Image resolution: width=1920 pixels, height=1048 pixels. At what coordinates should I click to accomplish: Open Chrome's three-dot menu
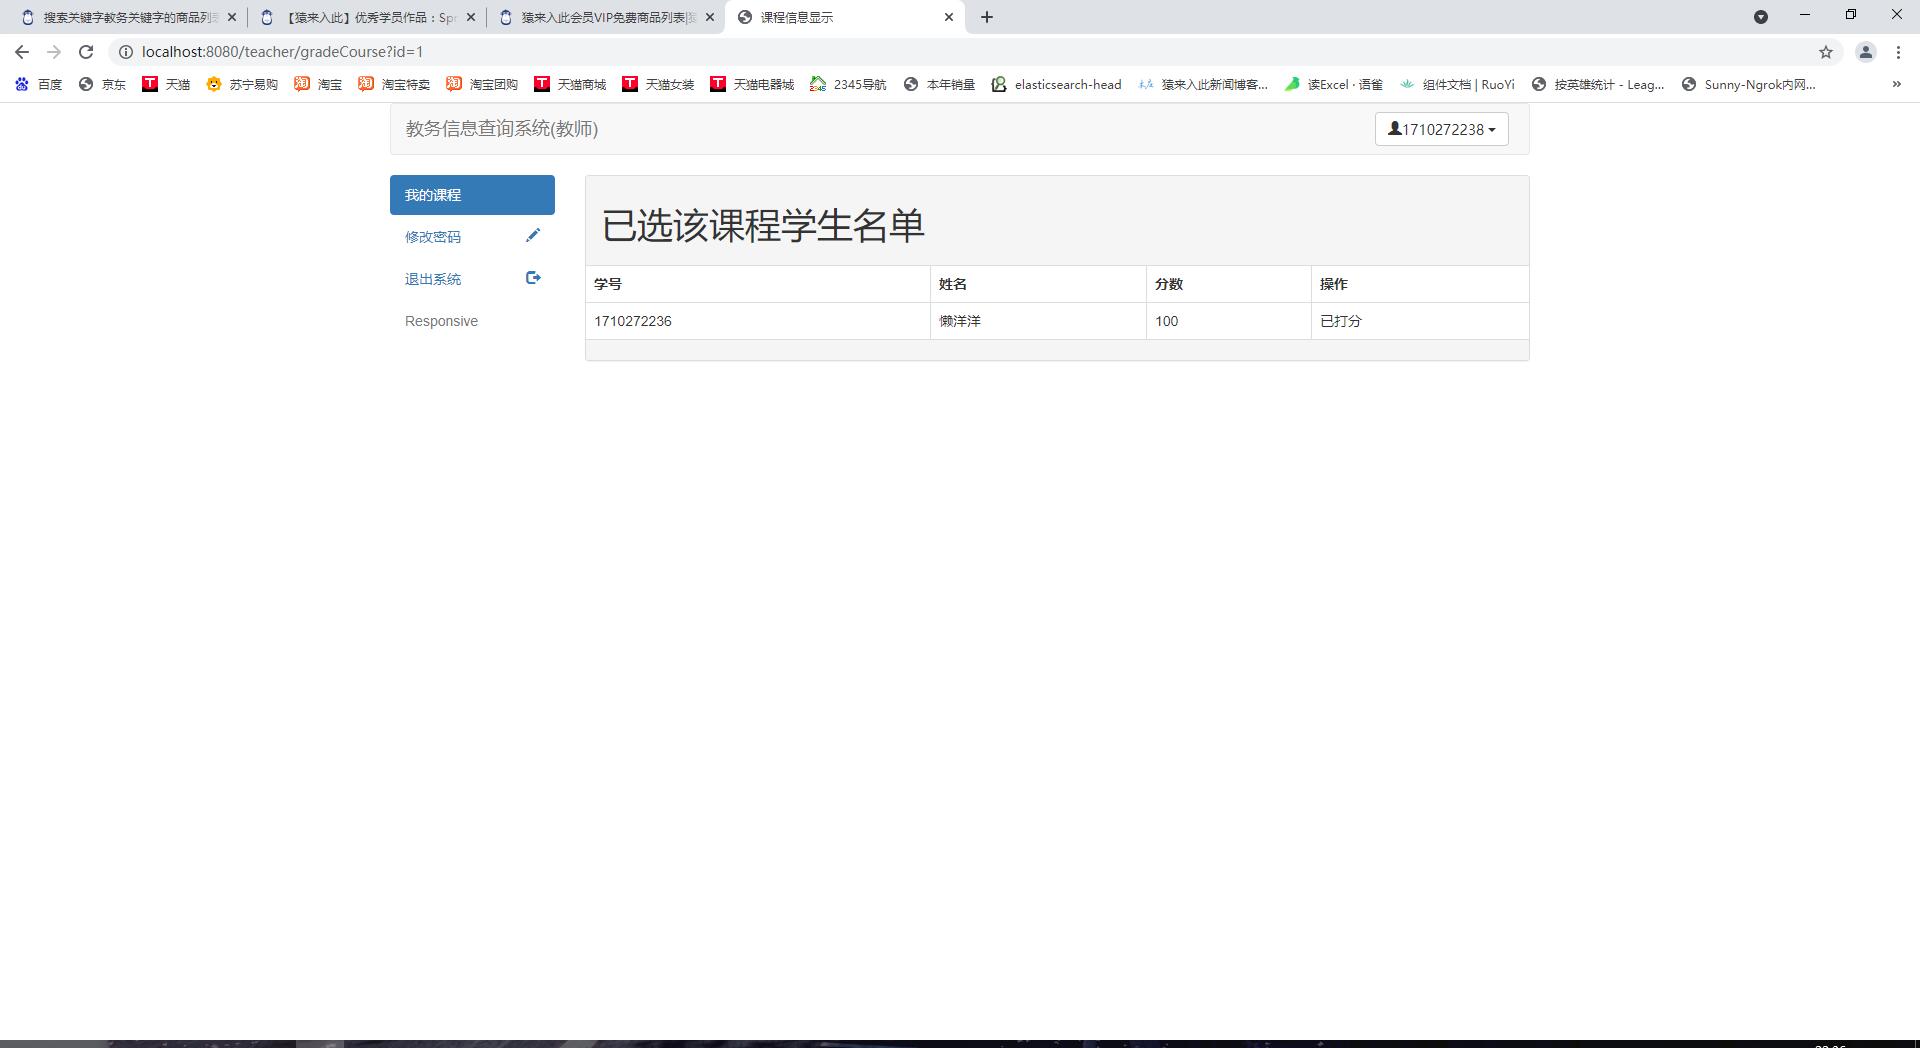click(1899, 51)
